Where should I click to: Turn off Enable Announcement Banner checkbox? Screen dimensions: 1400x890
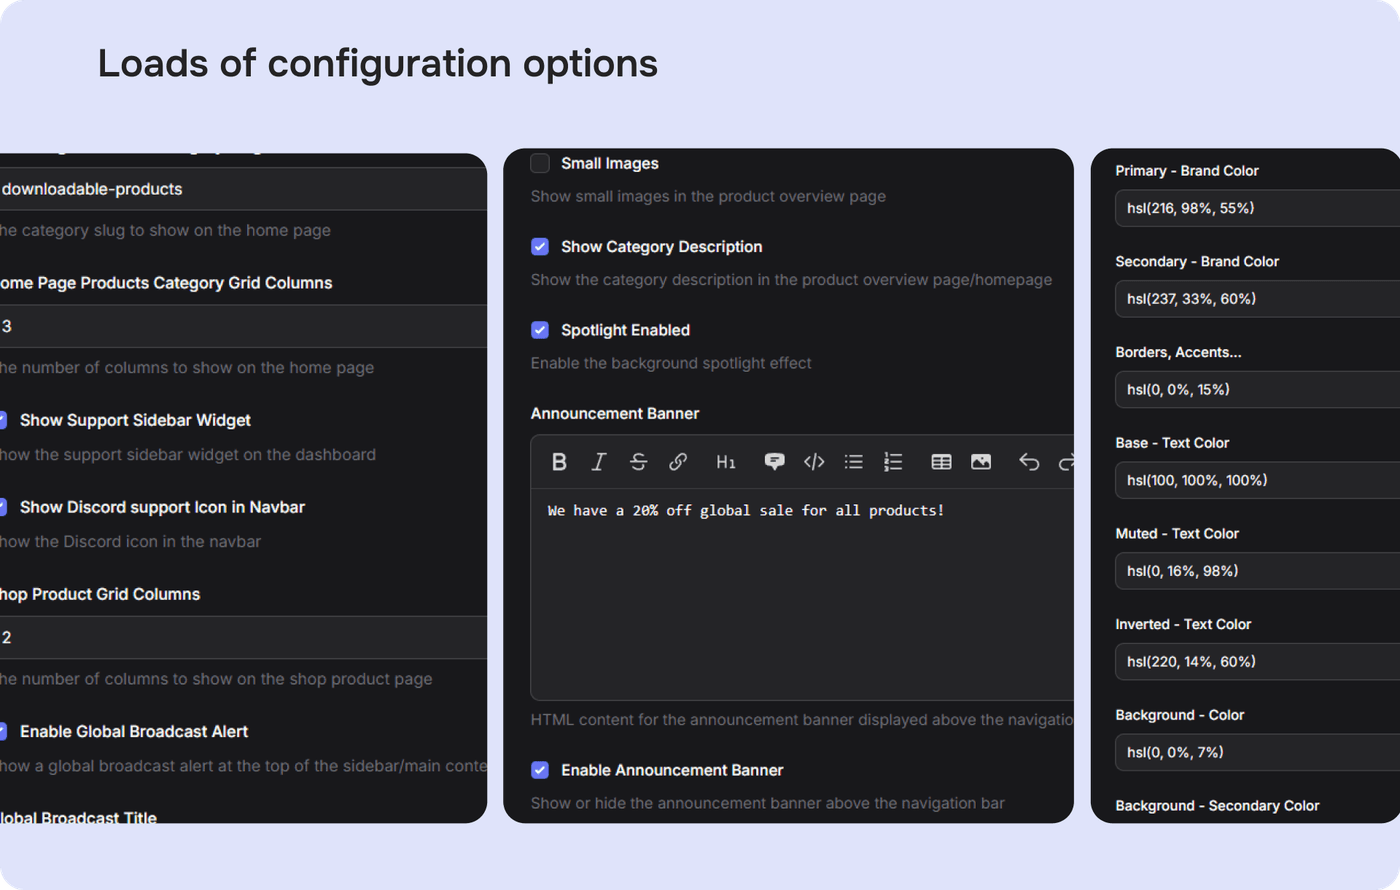[540, 770]
